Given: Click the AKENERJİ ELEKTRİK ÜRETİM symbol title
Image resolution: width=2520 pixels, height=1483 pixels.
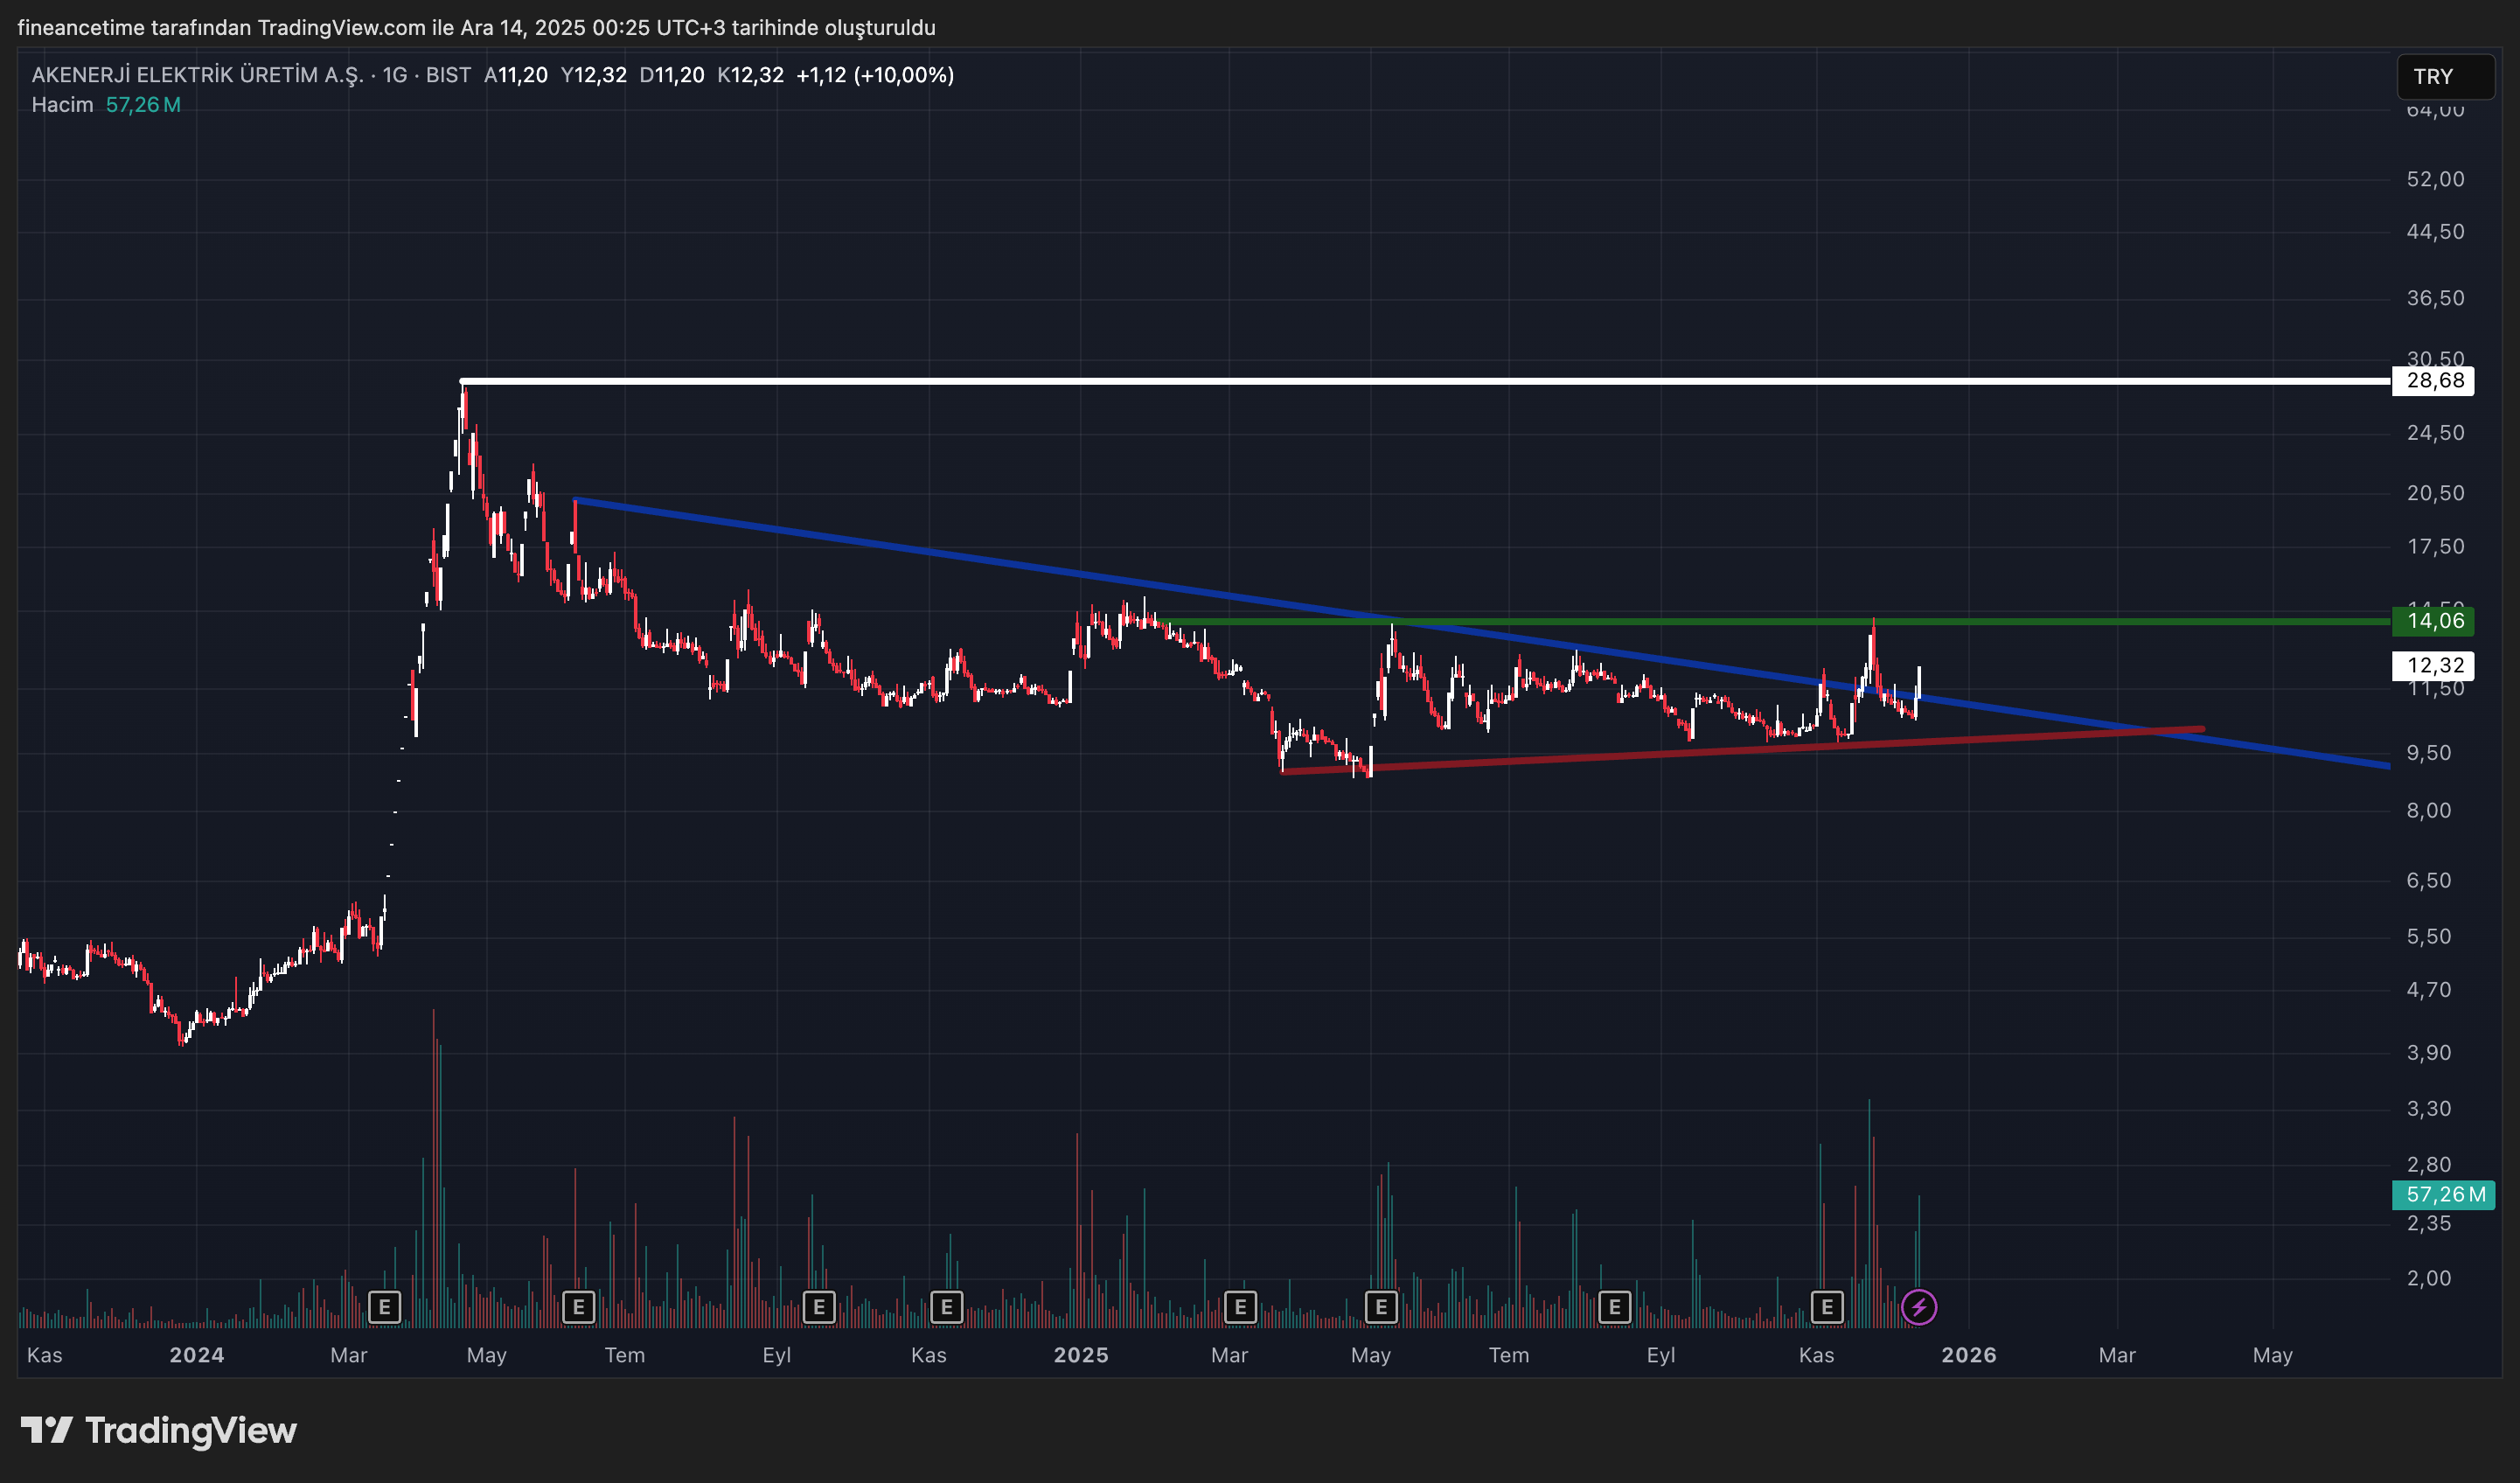Looking at the screenshot, I should tap(197, 75).
